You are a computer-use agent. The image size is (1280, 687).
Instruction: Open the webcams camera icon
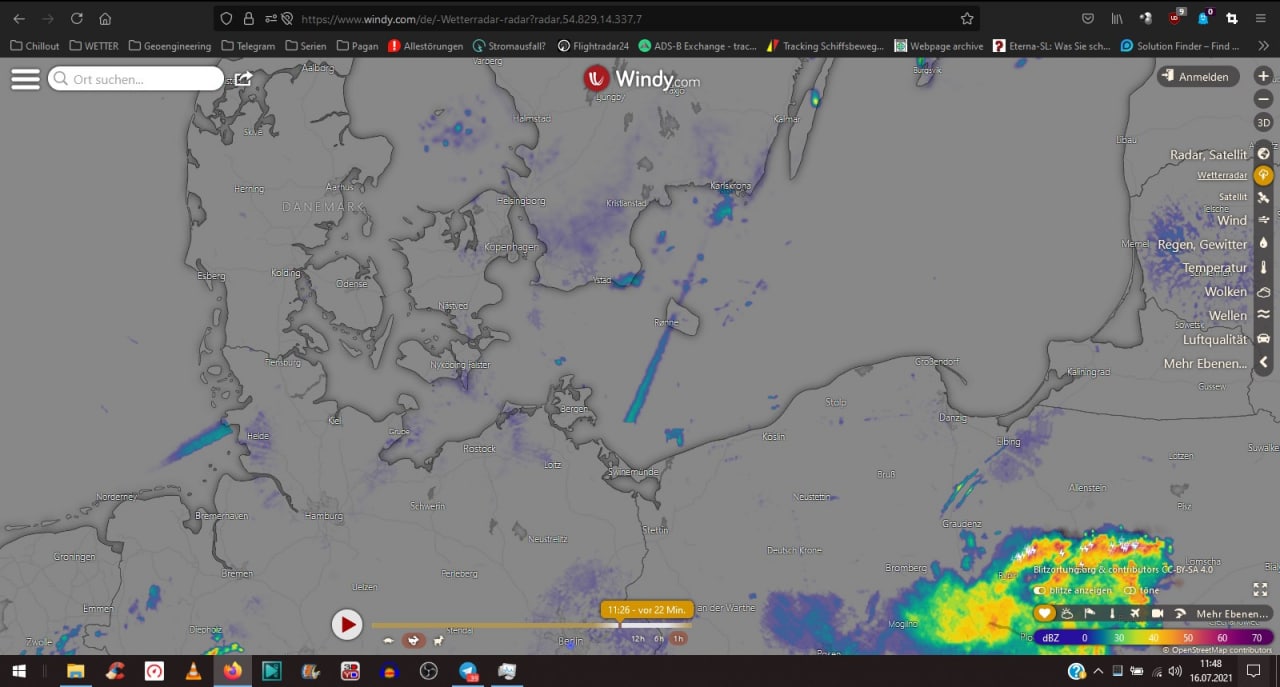(x=1157, y=613)
